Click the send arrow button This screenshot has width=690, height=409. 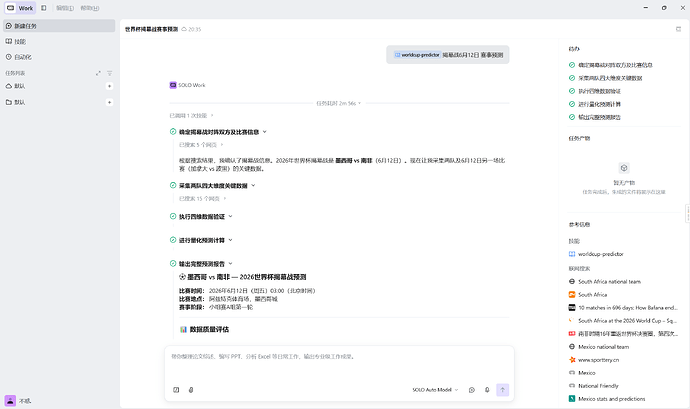(503, 390)
